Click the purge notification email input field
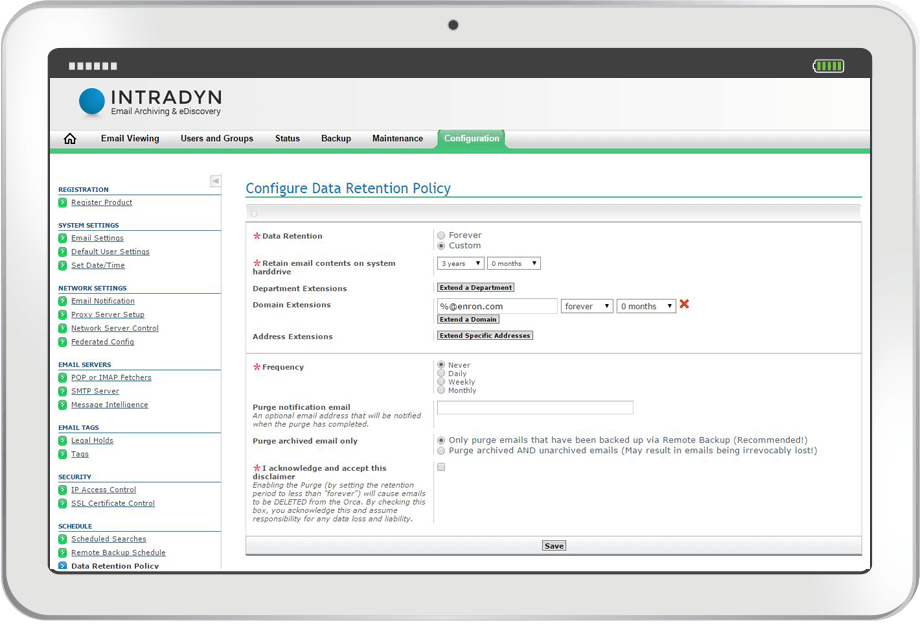The width and height of the screenshot is (921, 624). tap(535, 407)
